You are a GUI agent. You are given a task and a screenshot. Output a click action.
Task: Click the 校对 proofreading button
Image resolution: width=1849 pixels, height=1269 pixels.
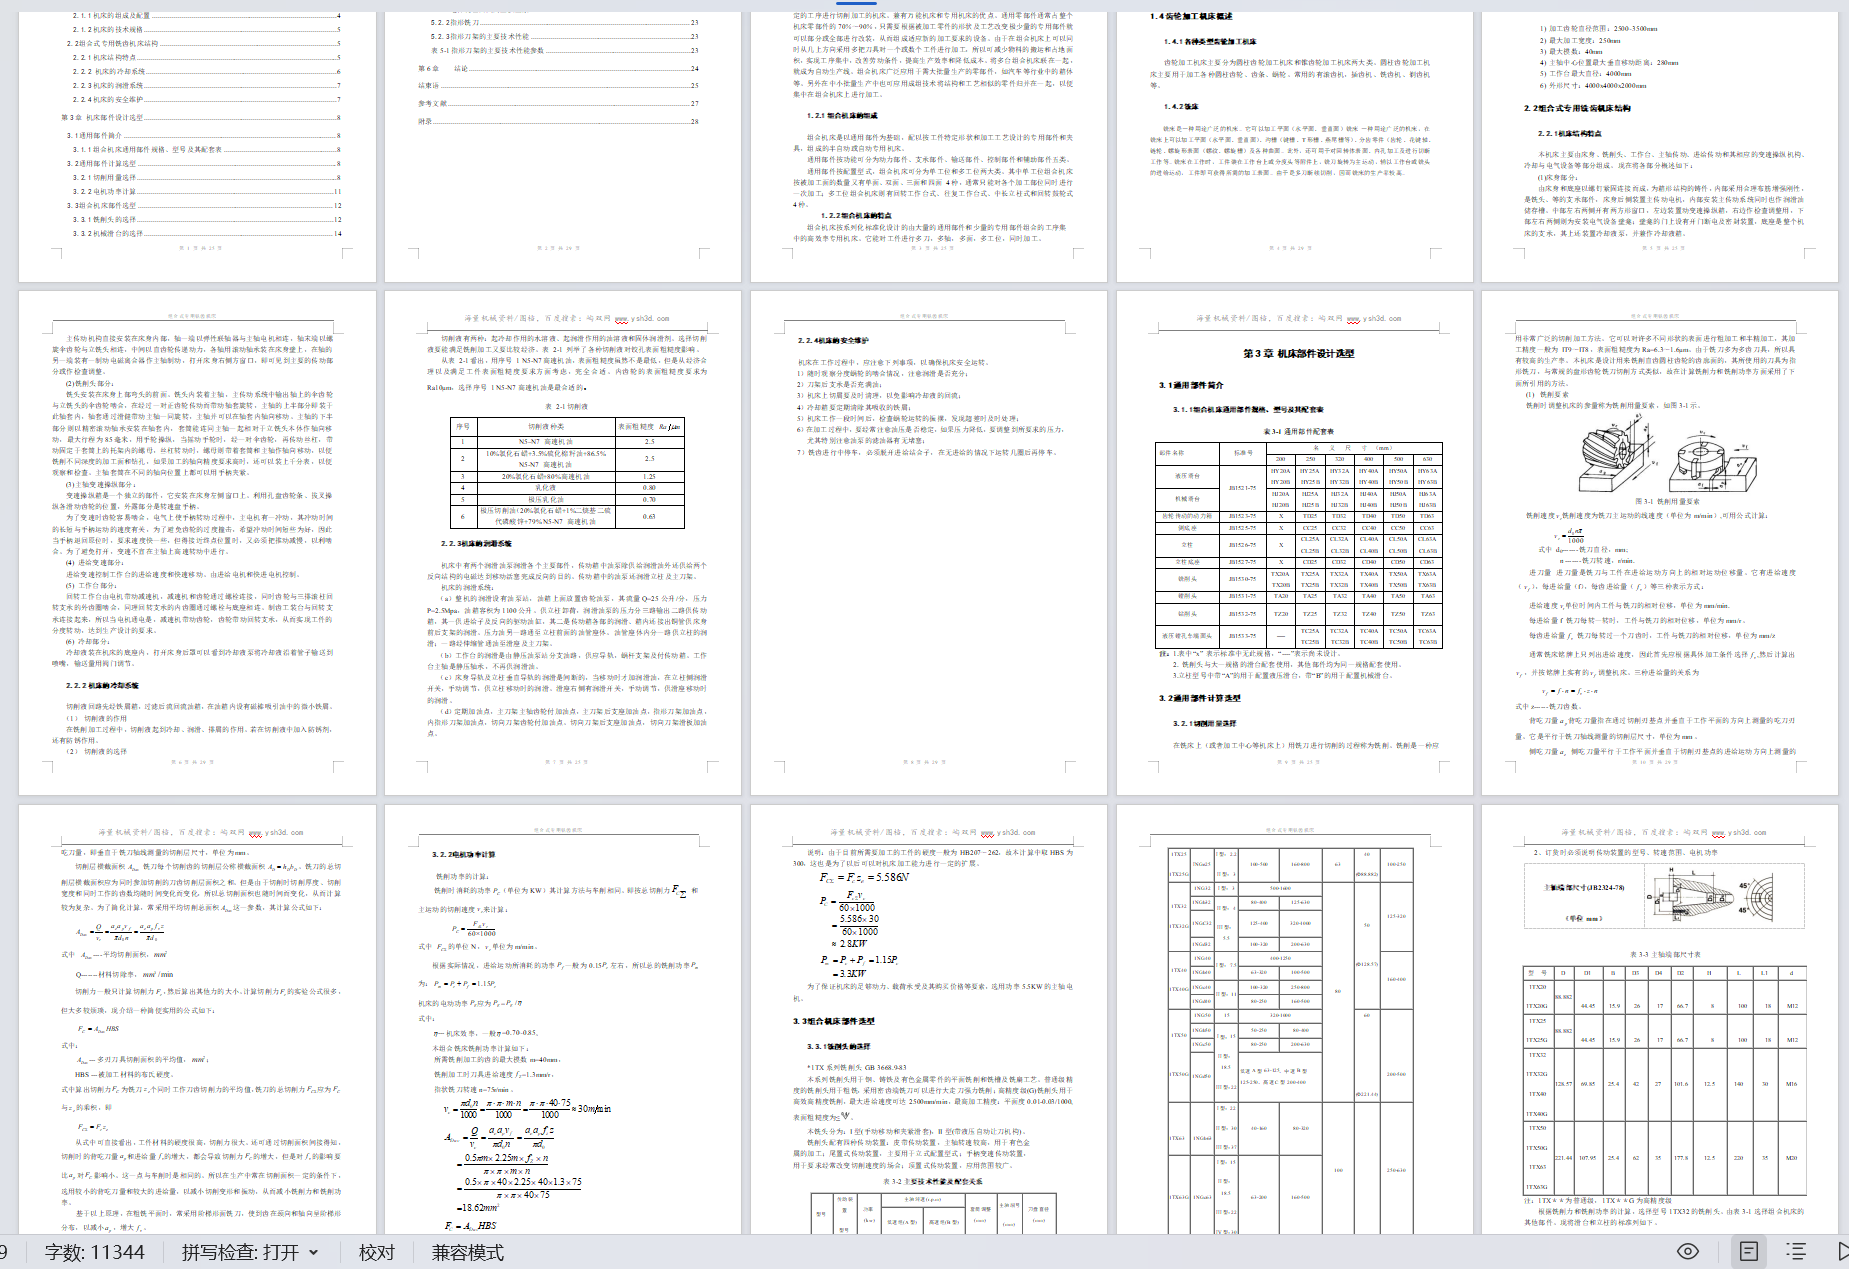pos(377,1252)
